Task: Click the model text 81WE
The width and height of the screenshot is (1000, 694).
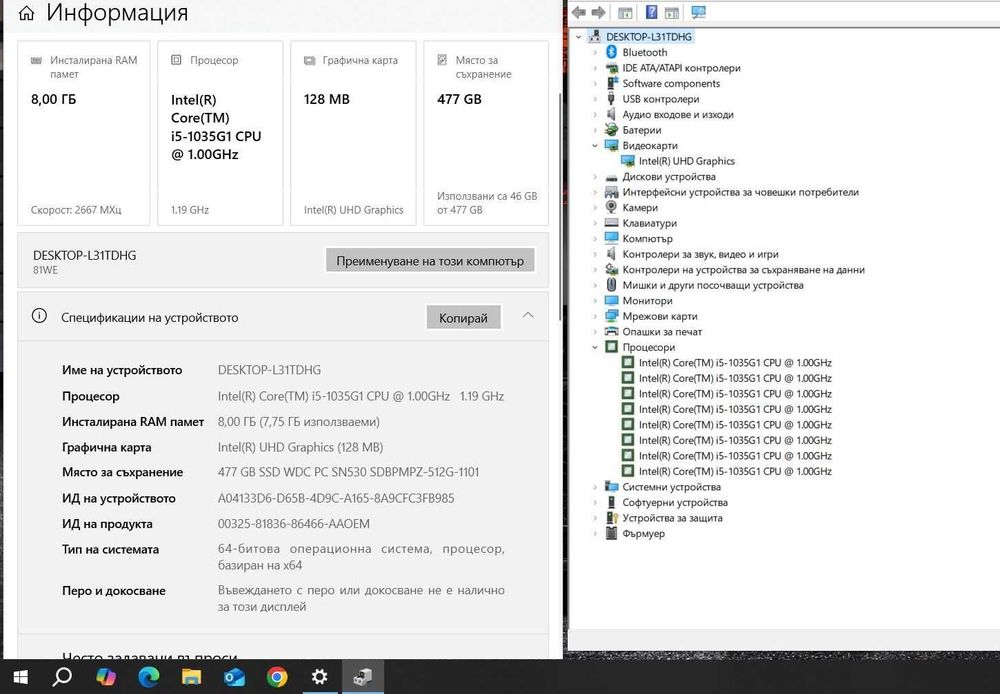Action: coord(45,270)
